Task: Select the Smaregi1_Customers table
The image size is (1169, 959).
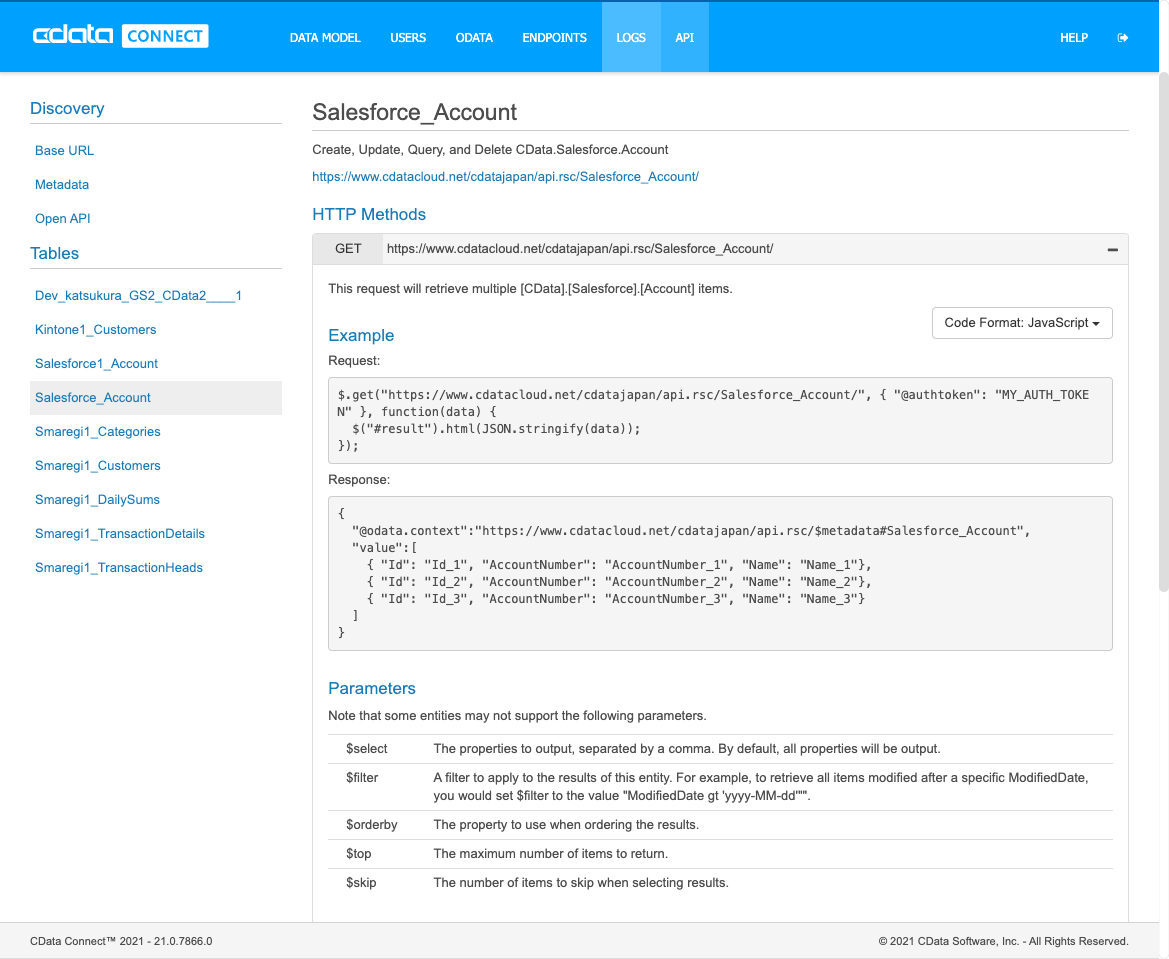Action: (x=98, y=465)
